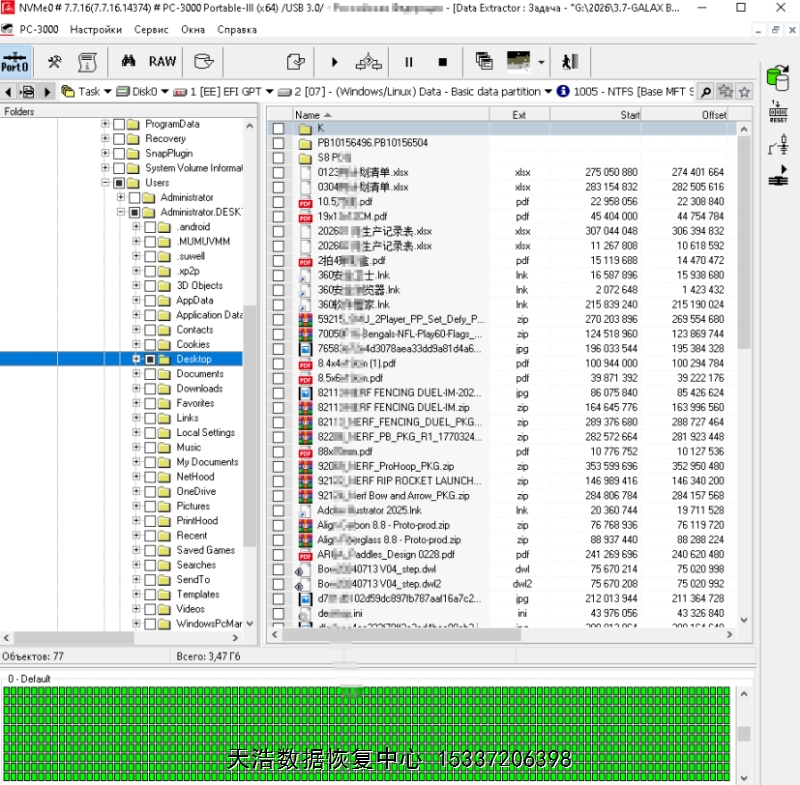Click the Port 0 toolbar button
The width and height of the screenshot is (800, 785).
15,62
